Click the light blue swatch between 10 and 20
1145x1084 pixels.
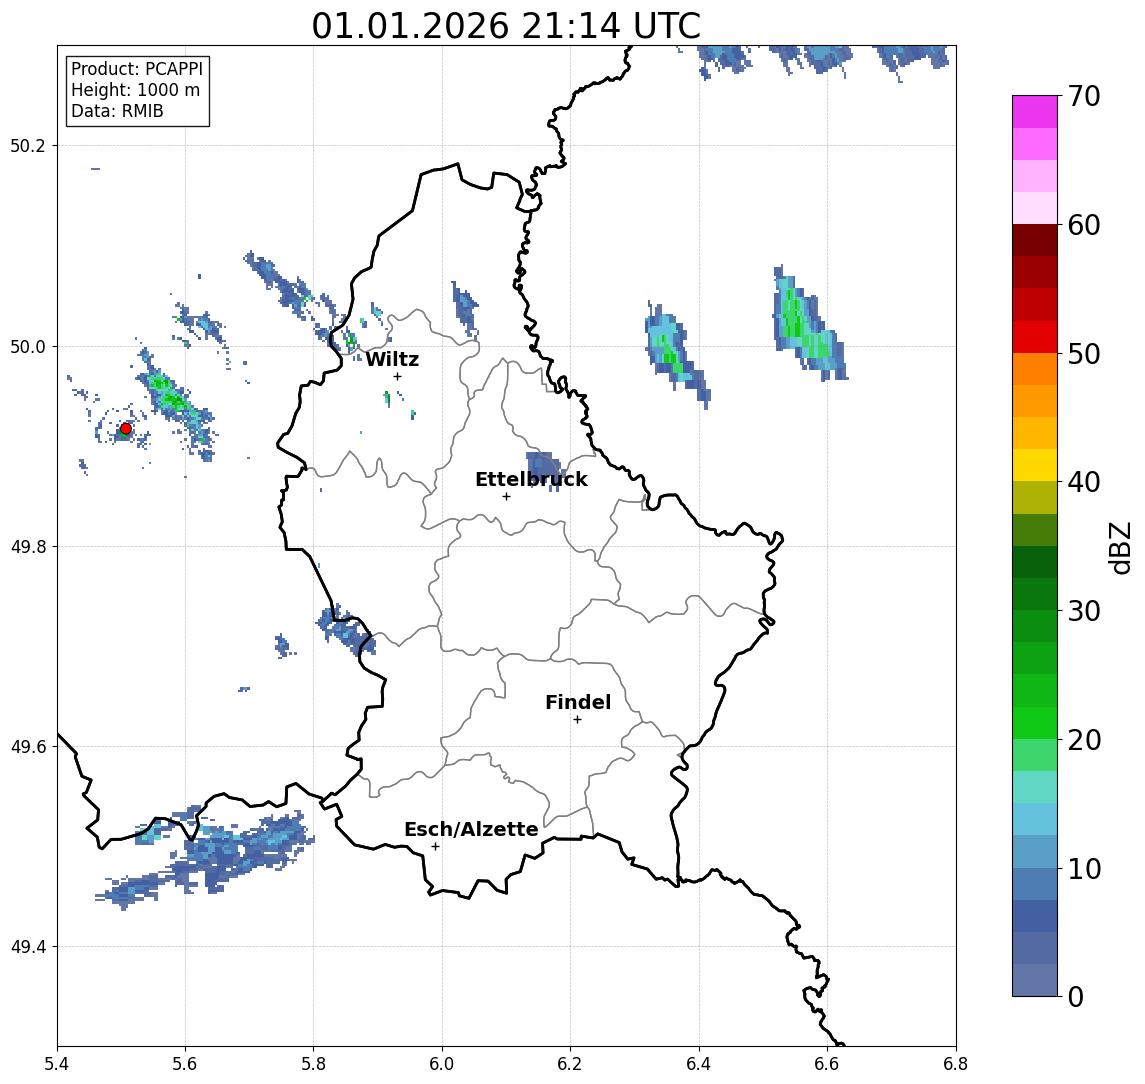(x=1035, y=819)
